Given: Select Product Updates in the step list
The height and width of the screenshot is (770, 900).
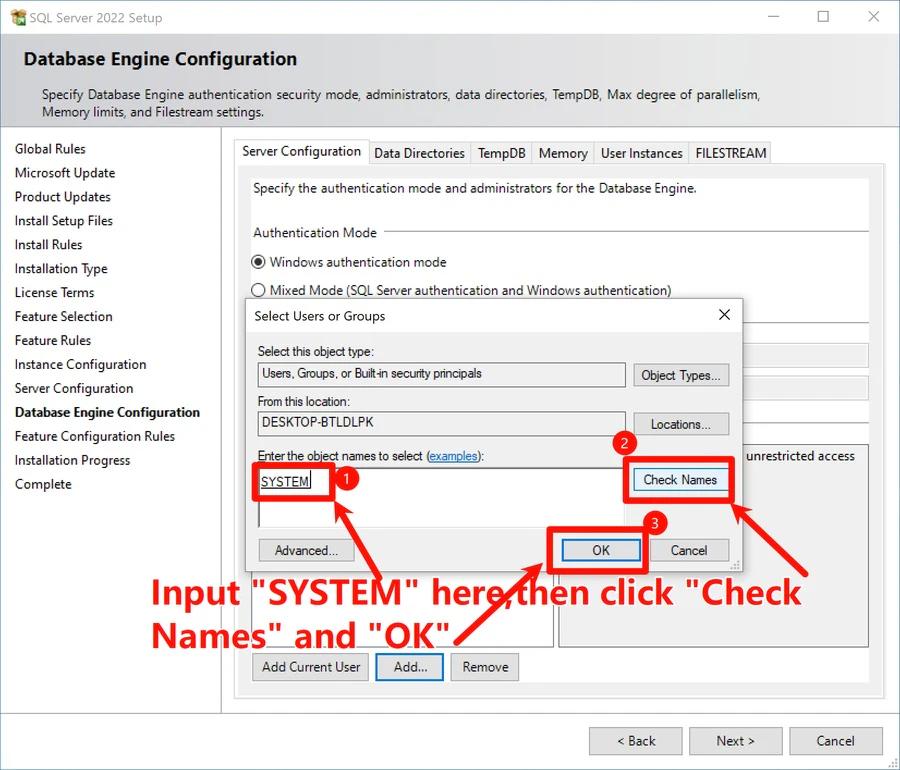Looking at the screenshot, I should 63,197.
